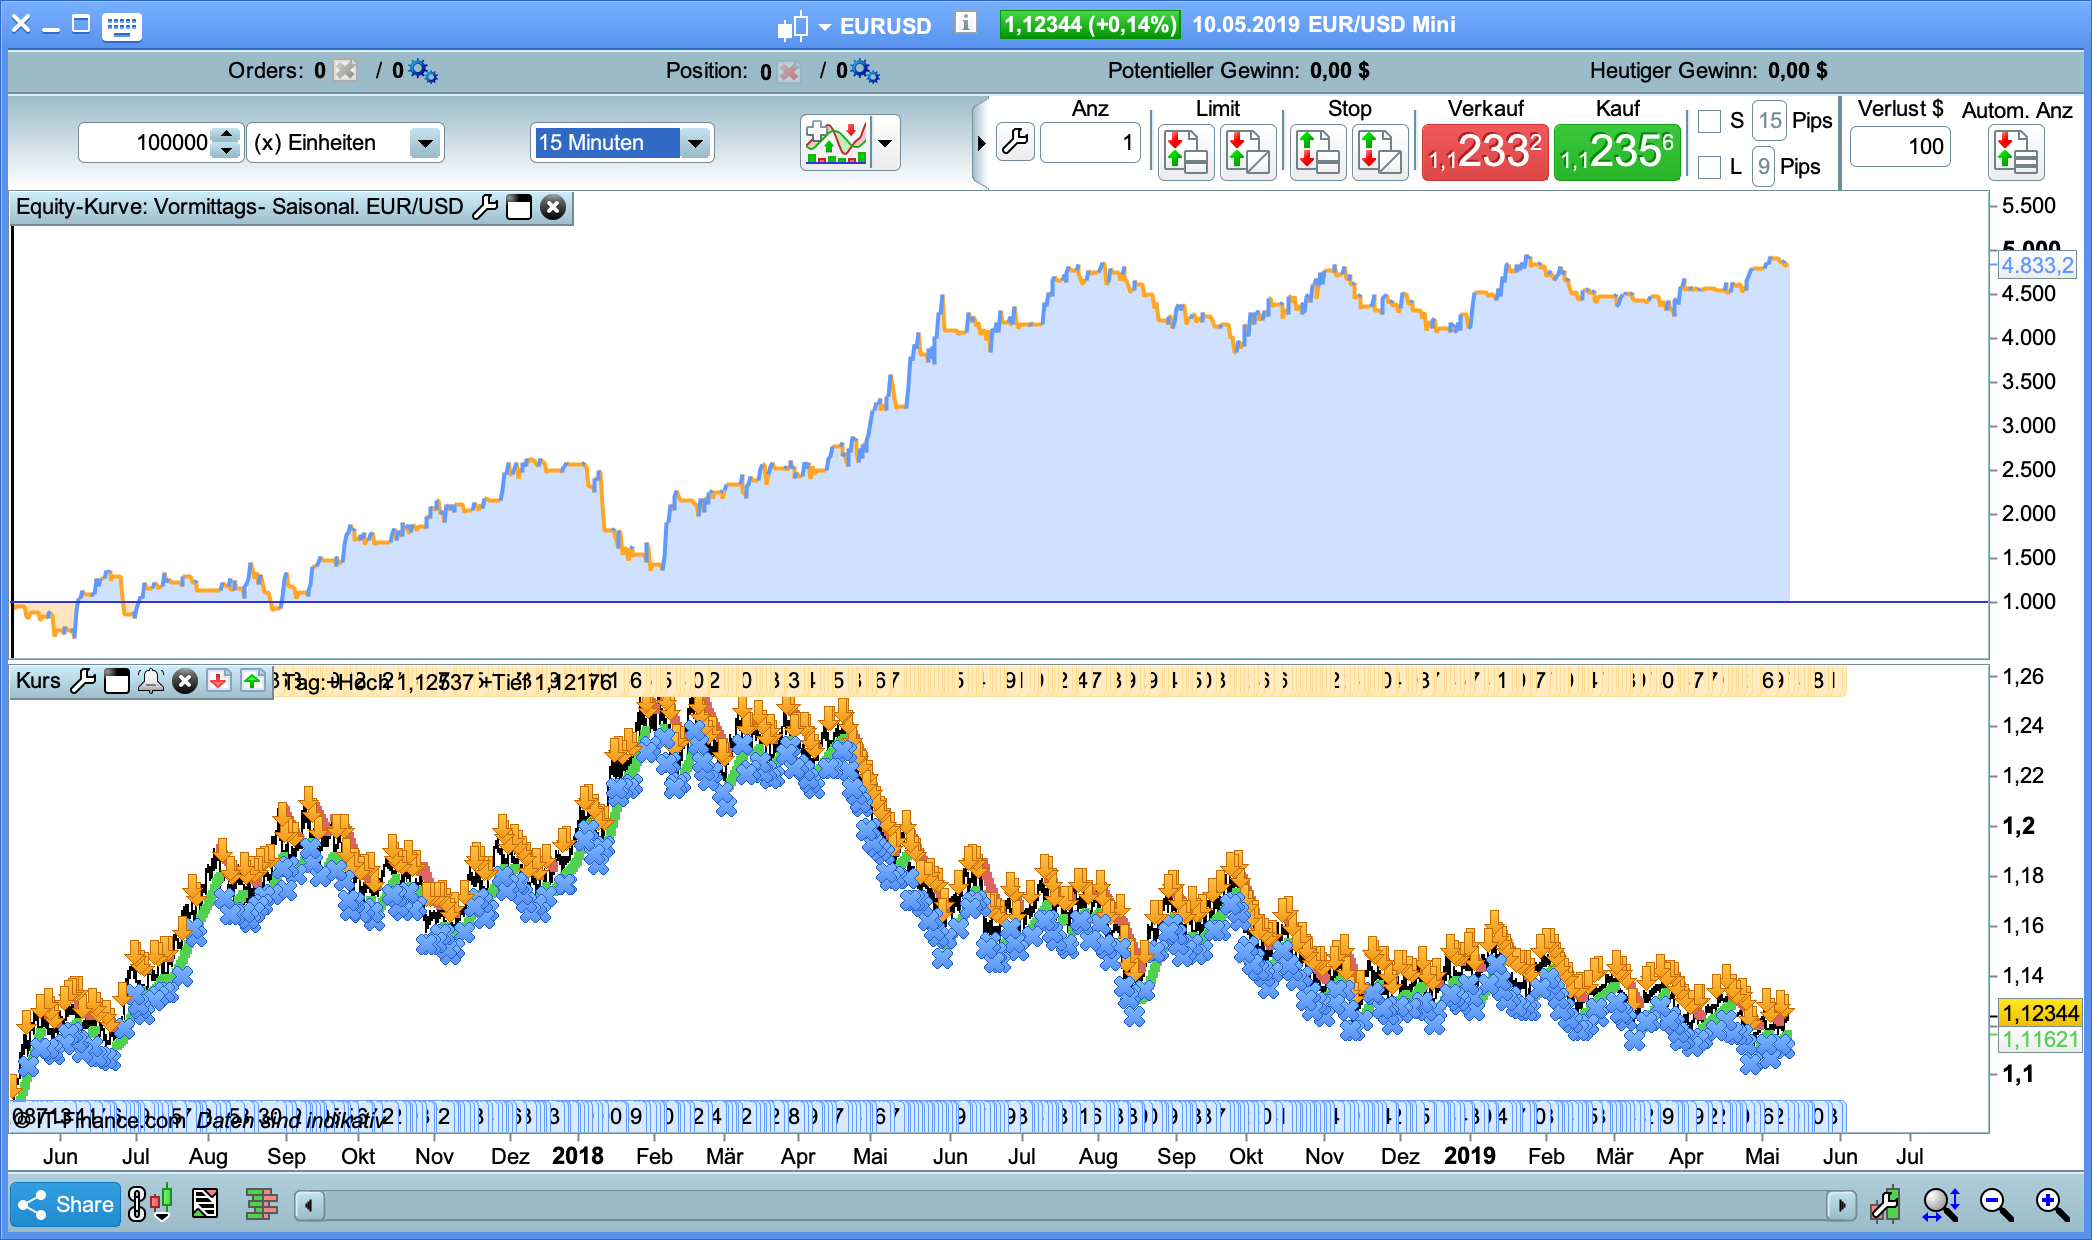Click the price alert bell in Kurs panel
This screenshot has width=2092, height=1240.
click(x=151, y=681)
